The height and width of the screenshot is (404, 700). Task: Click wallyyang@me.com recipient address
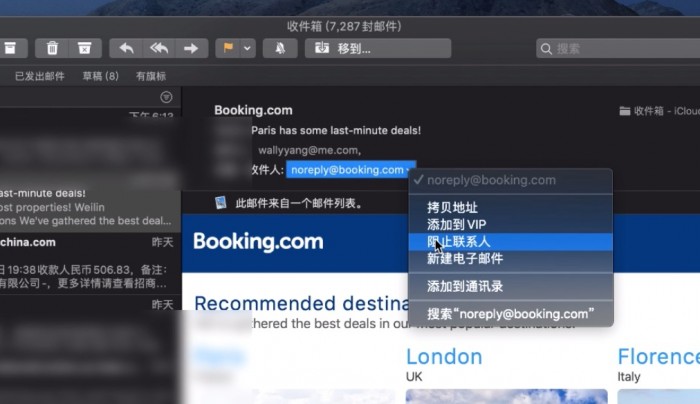pos(309,150)
